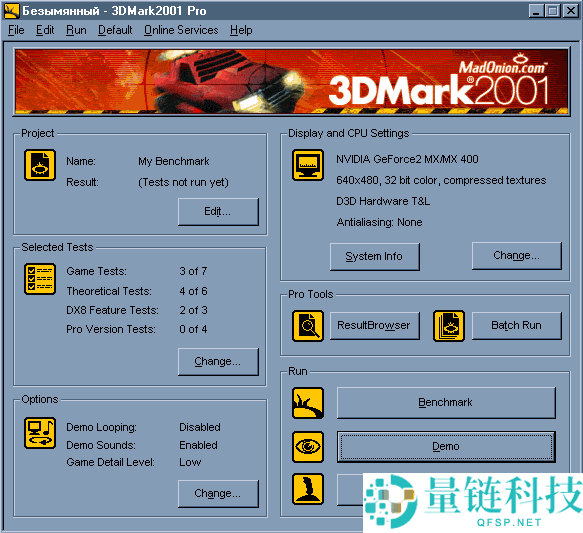Start the Benchmark
The image size is (583, 533).
[446, 403]
